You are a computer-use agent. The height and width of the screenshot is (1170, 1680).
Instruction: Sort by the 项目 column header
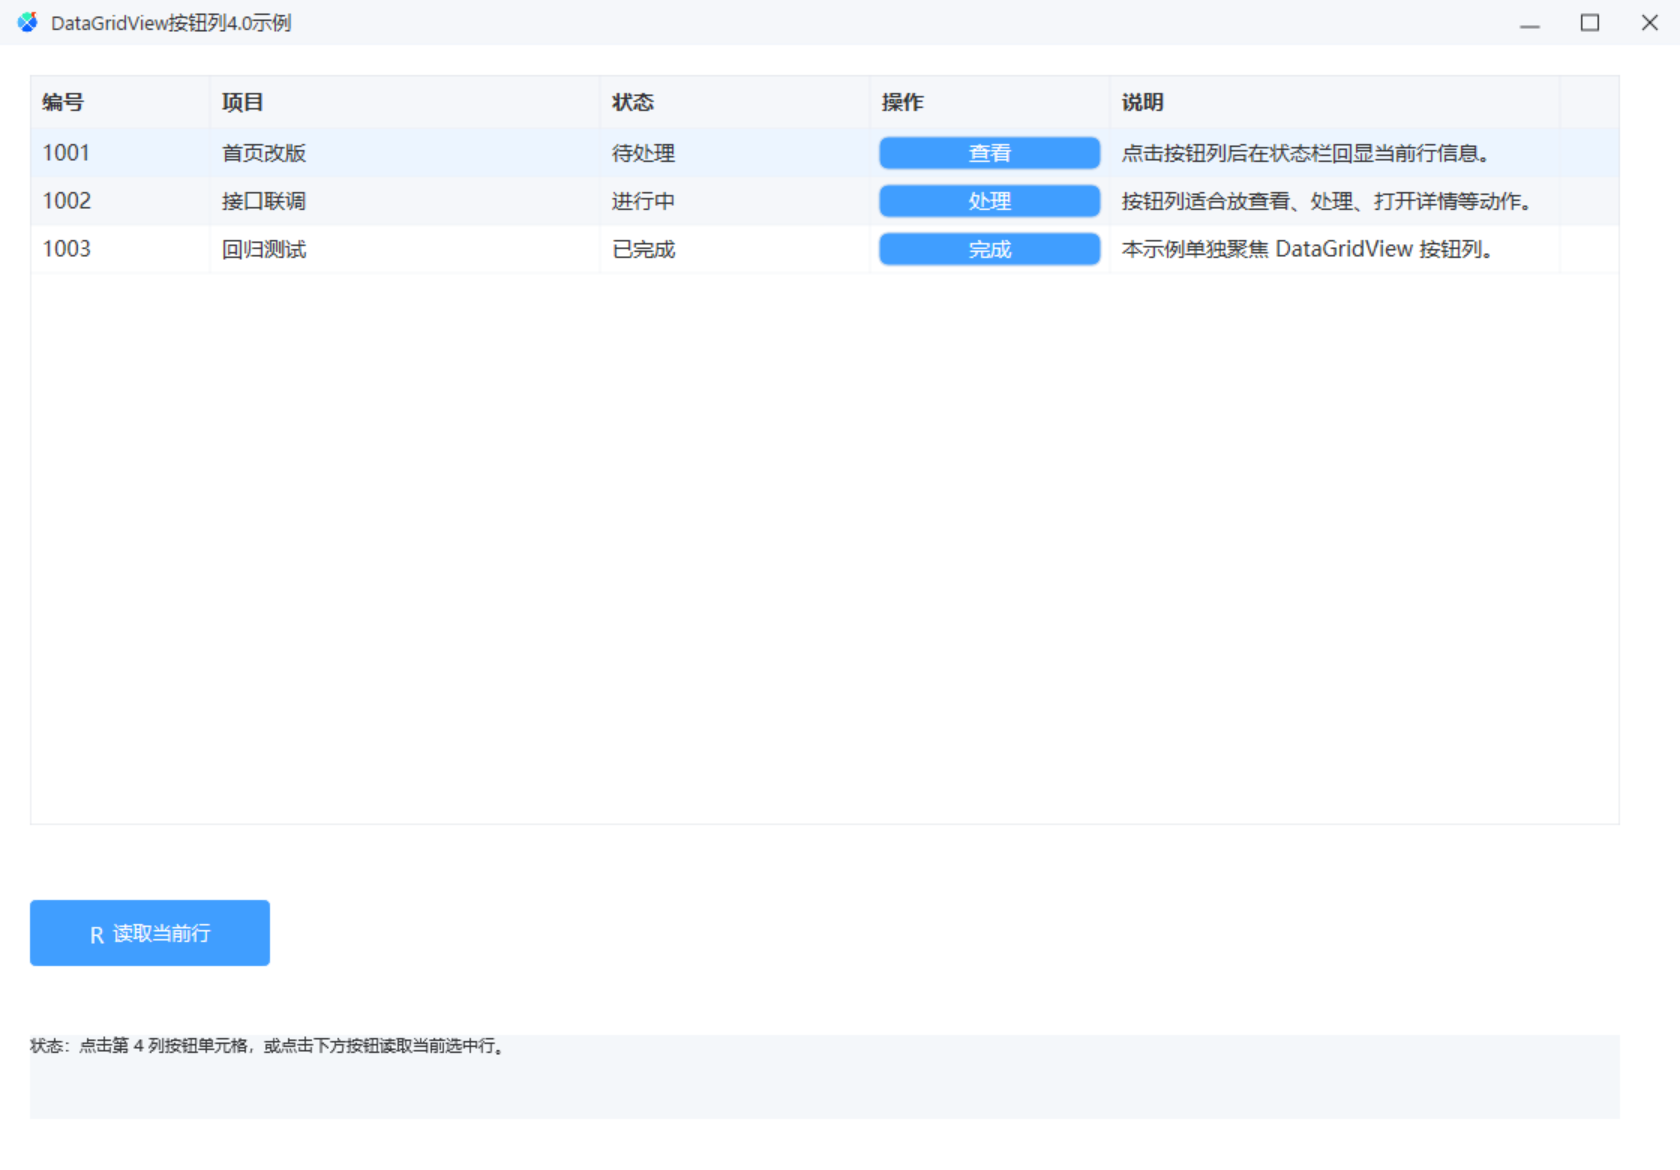(x=405, y=102)
